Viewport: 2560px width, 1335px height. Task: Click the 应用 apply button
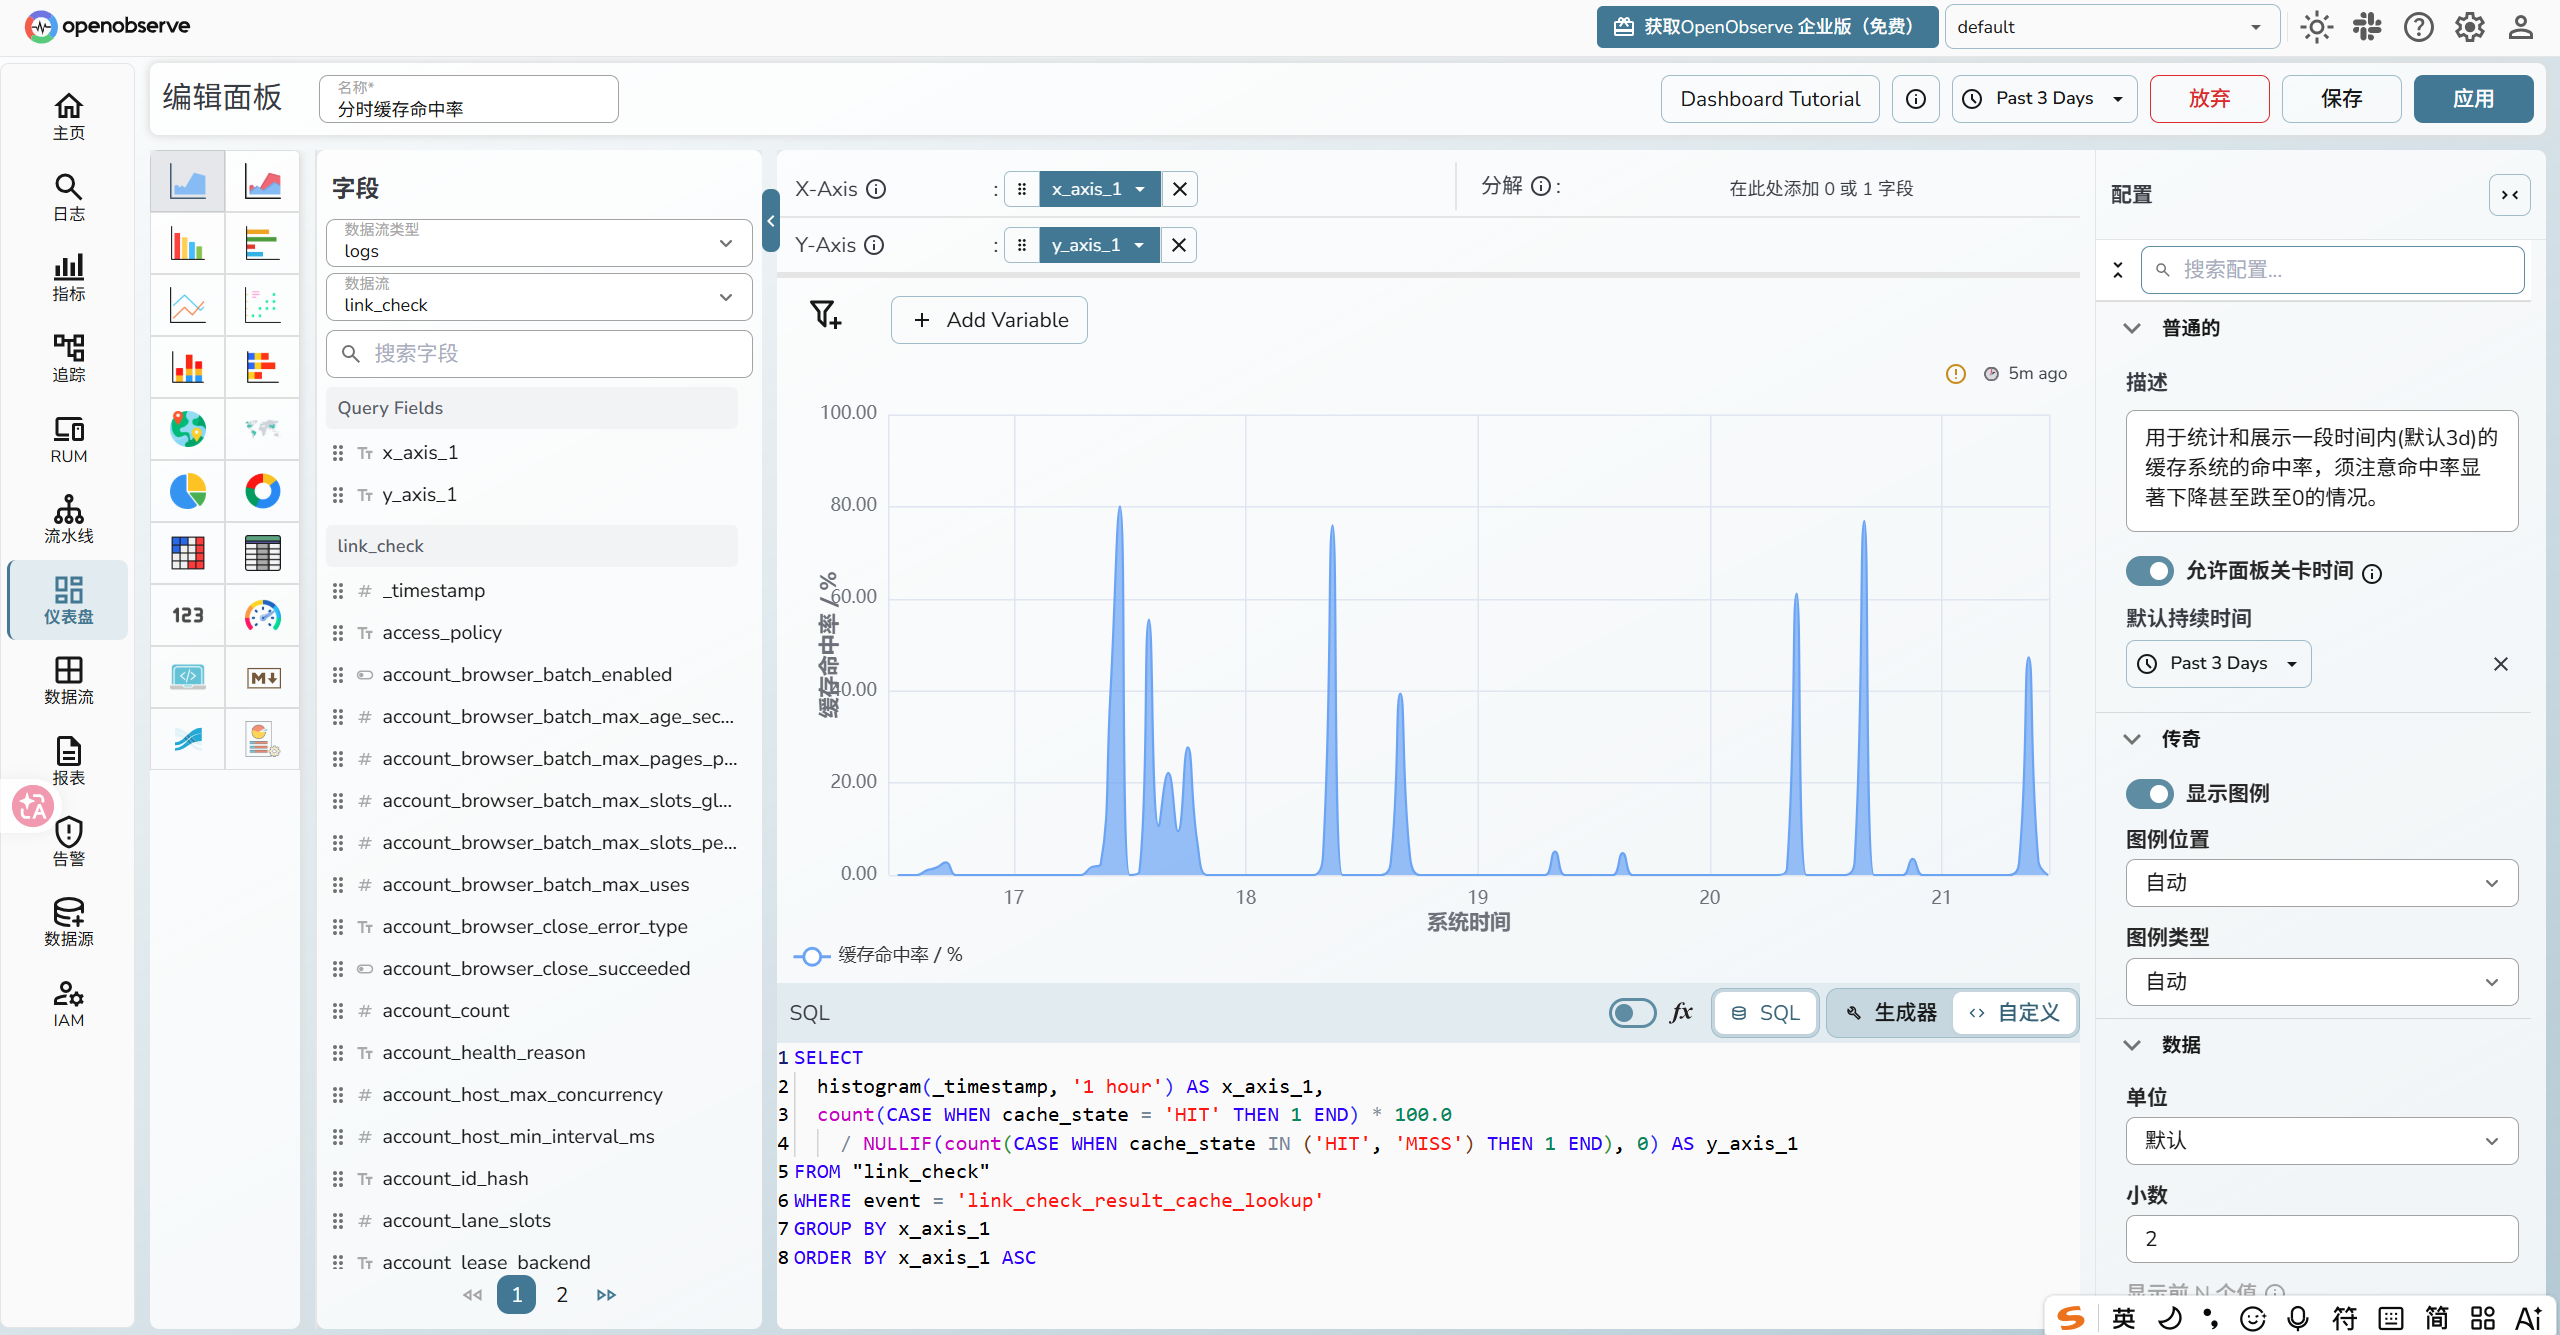pyautogui.click(x=2473, y=98)
